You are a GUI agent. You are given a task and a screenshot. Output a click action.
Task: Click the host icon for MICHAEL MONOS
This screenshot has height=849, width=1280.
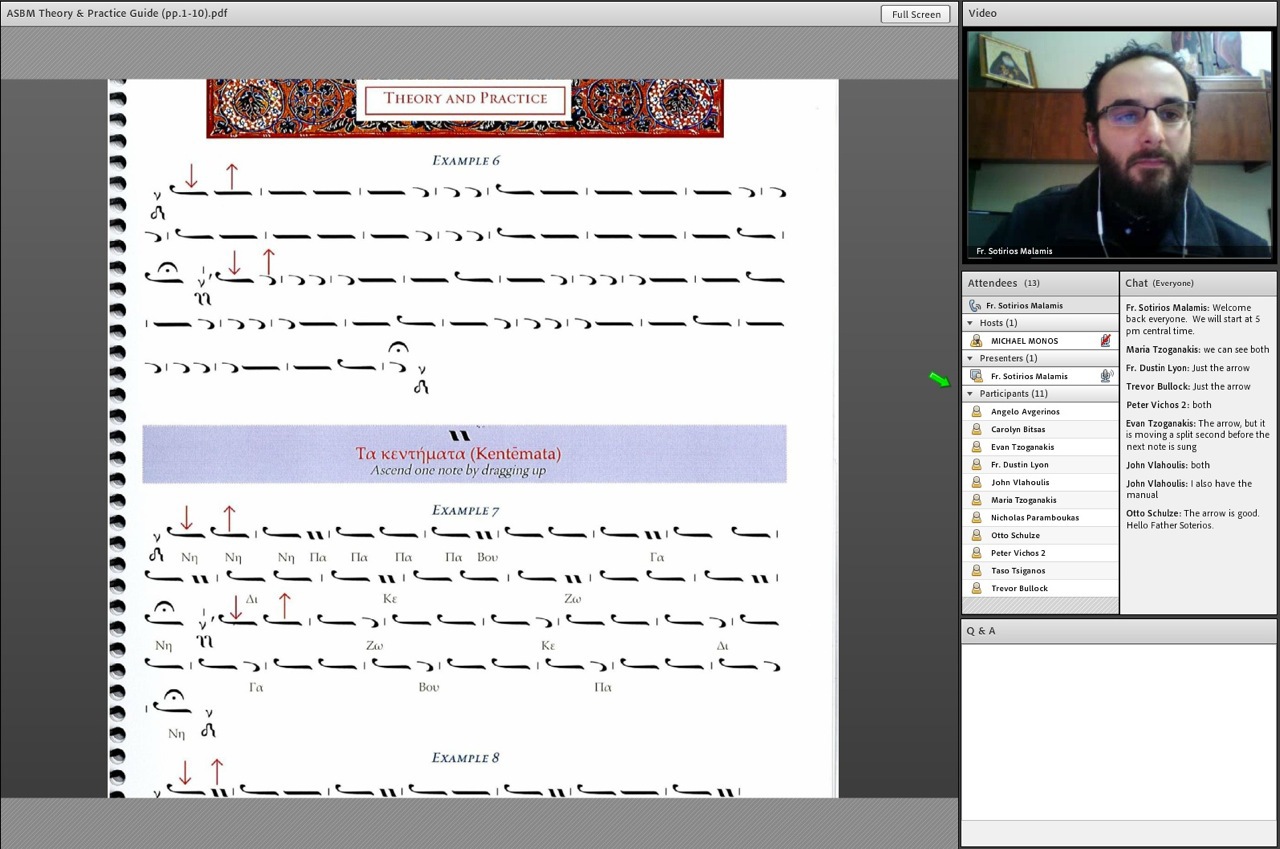click(977, 341)
